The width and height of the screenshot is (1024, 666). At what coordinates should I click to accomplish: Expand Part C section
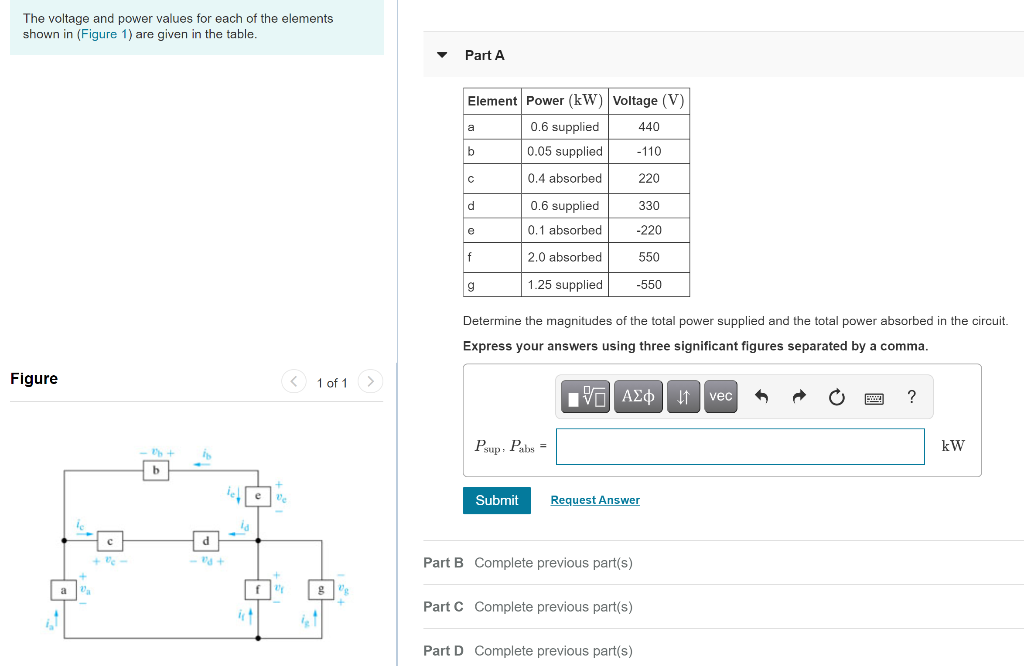click(443, 606)
